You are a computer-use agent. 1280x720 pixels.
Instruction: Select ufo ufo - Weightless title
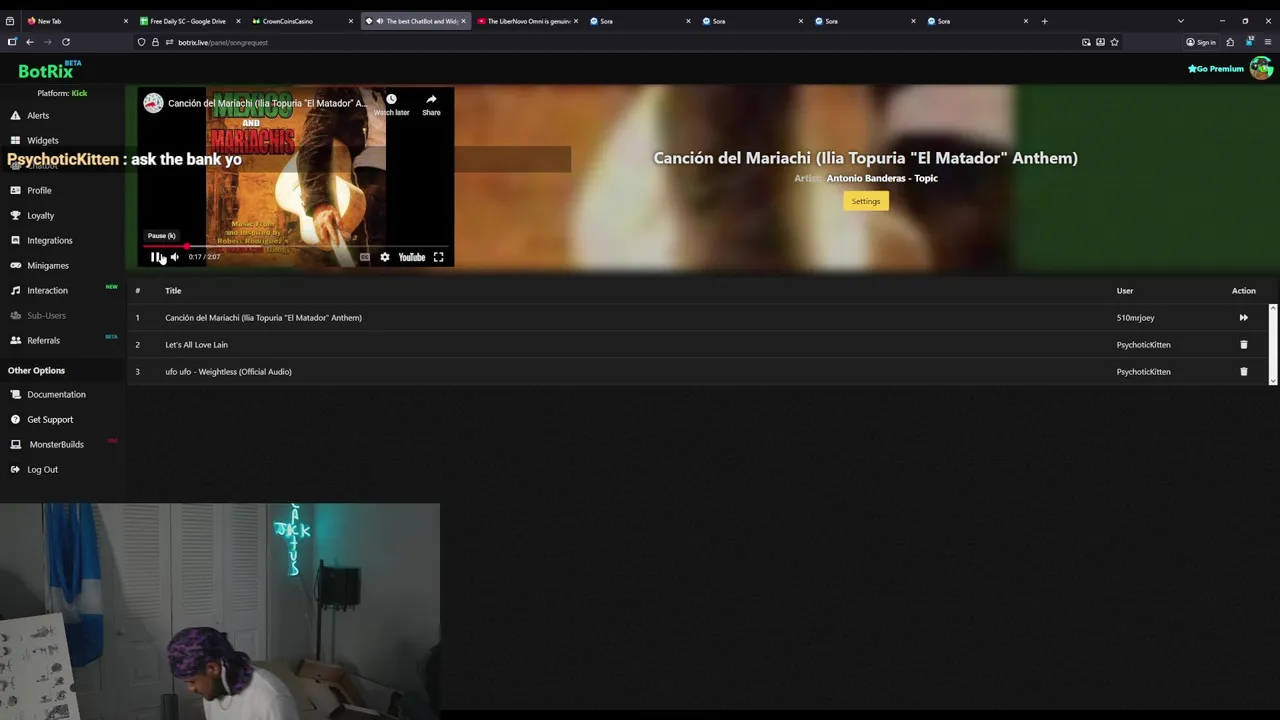228,371
